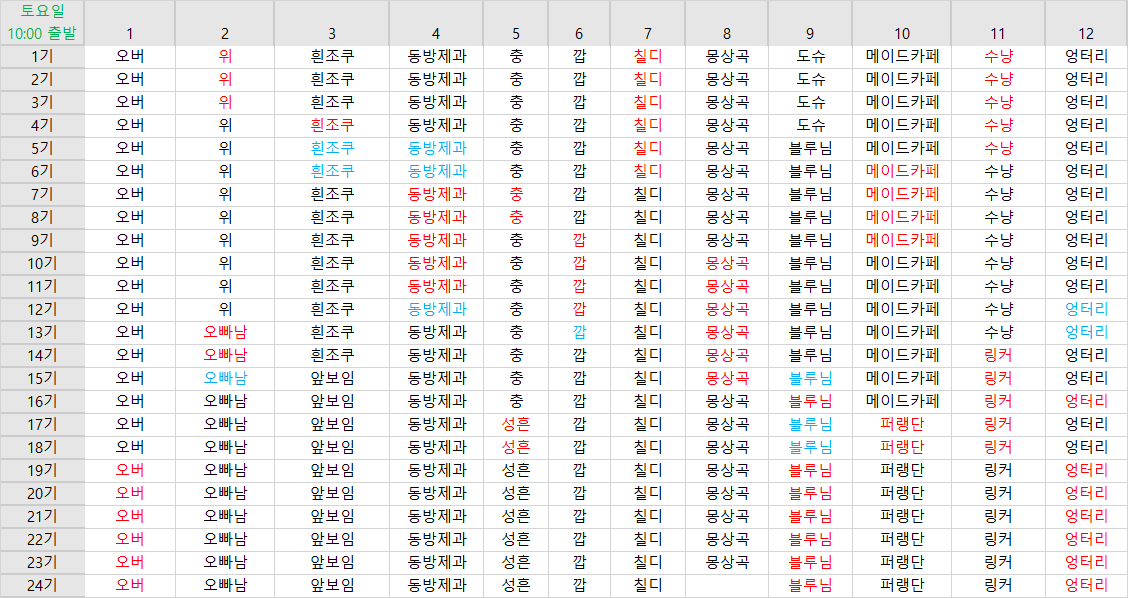Select column header 7
Screen dimensions: 1128x598
(647, 33)
